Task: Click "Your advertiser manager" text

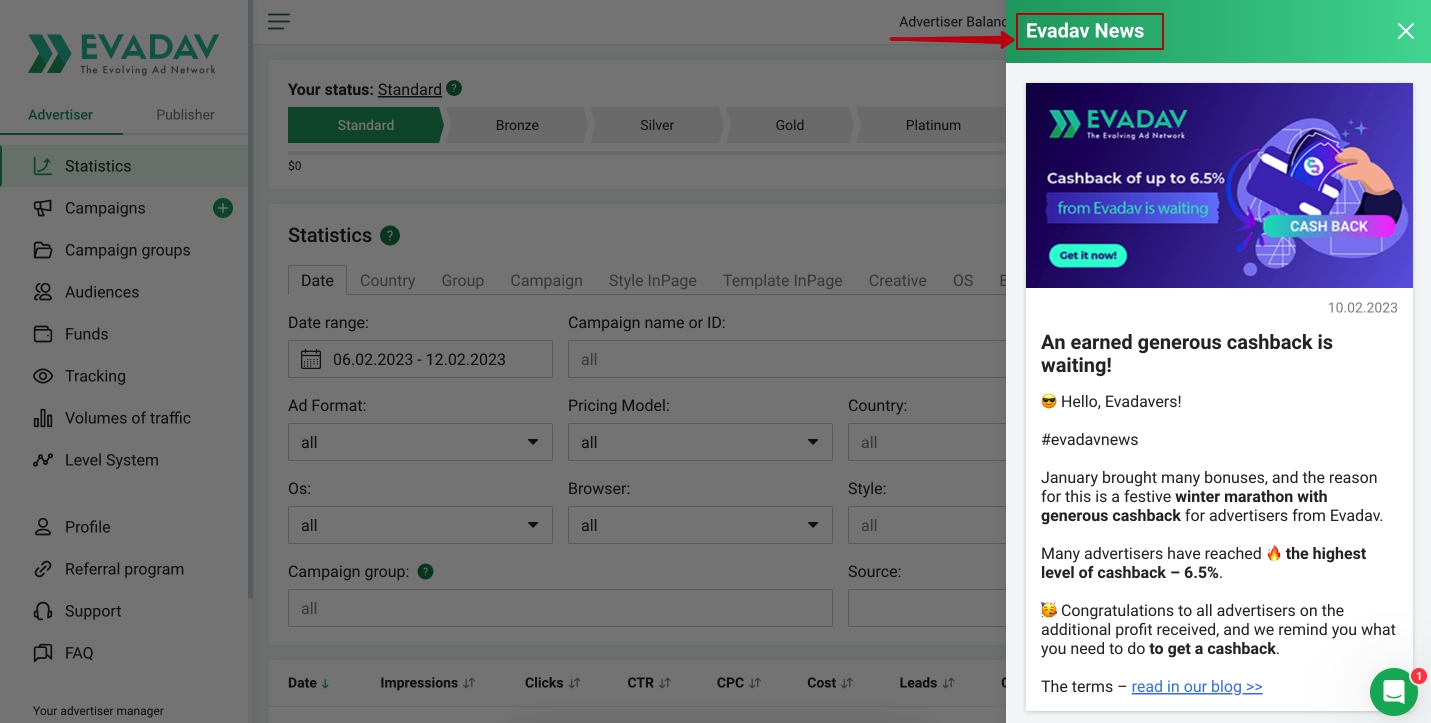Action: pyautogui.click(x=98, y=711)
